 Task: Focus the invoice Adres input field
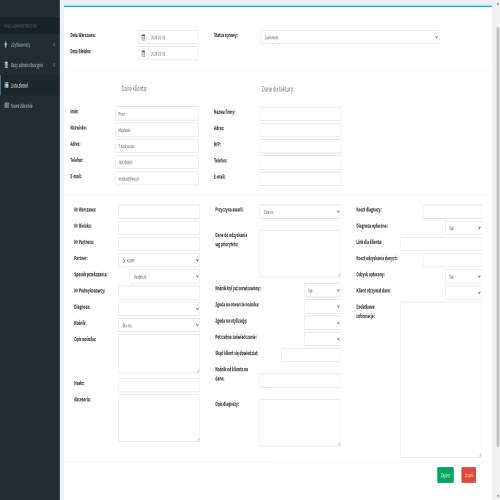(x=301, y=130)
